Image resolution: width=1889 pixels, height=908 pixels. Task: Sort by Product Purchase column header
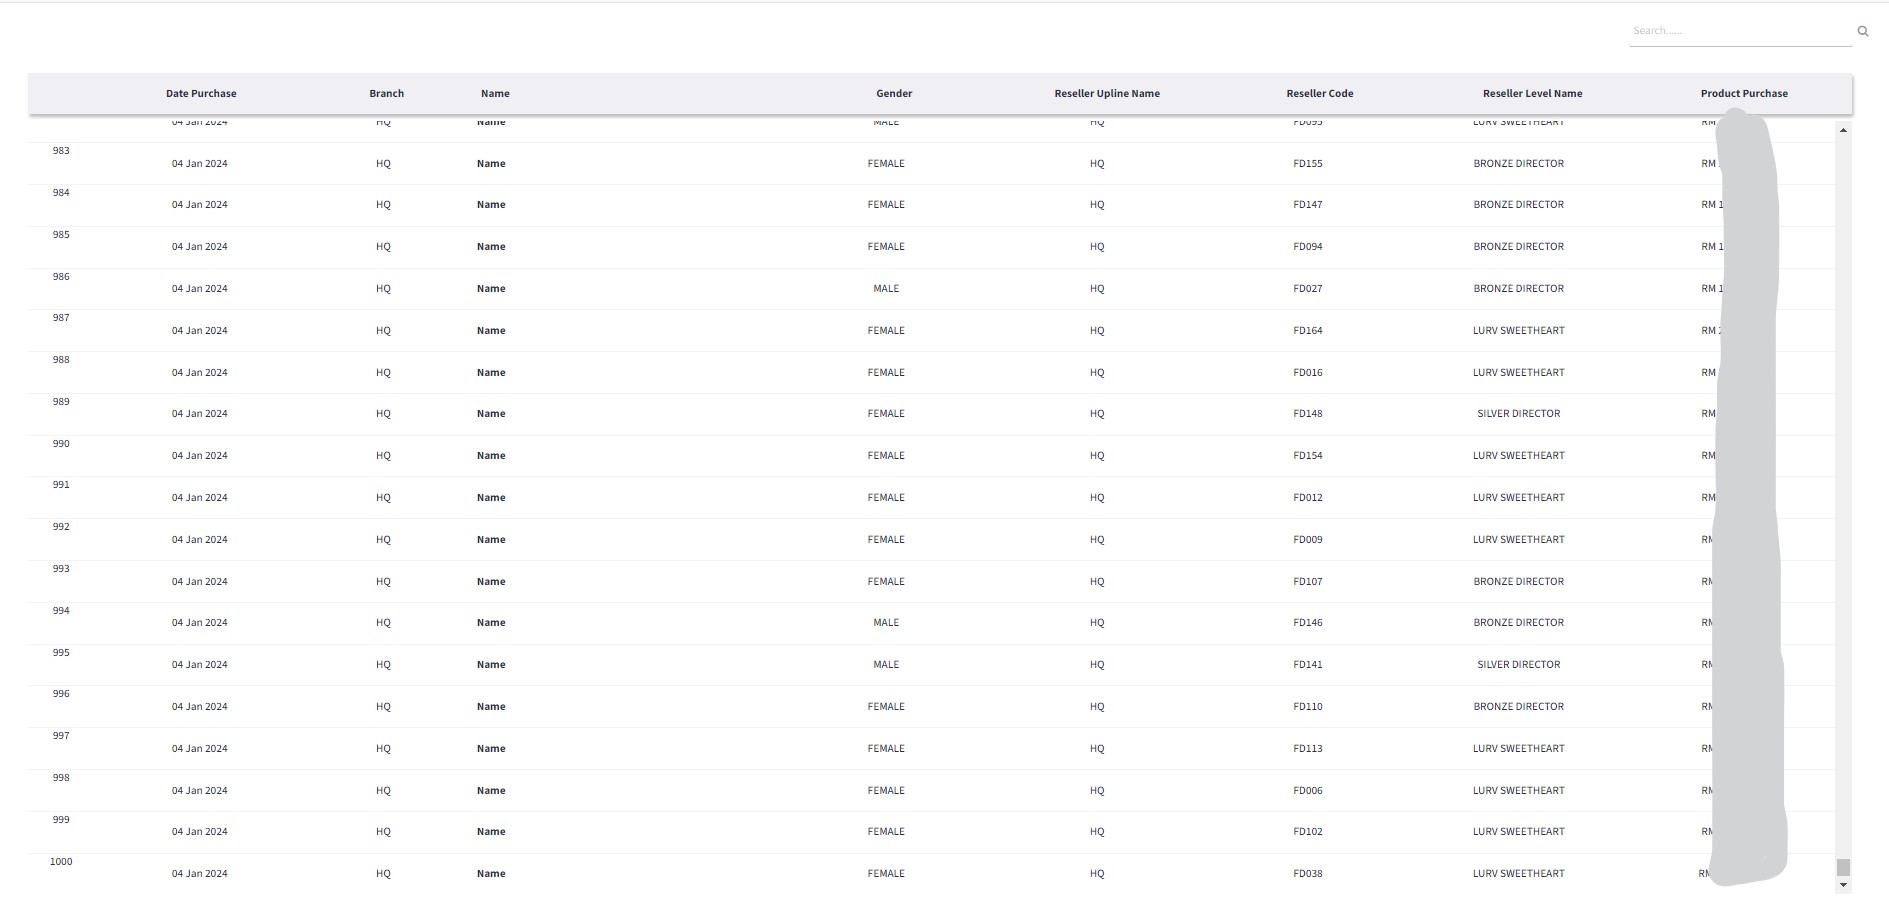(x=1744, y=93)
